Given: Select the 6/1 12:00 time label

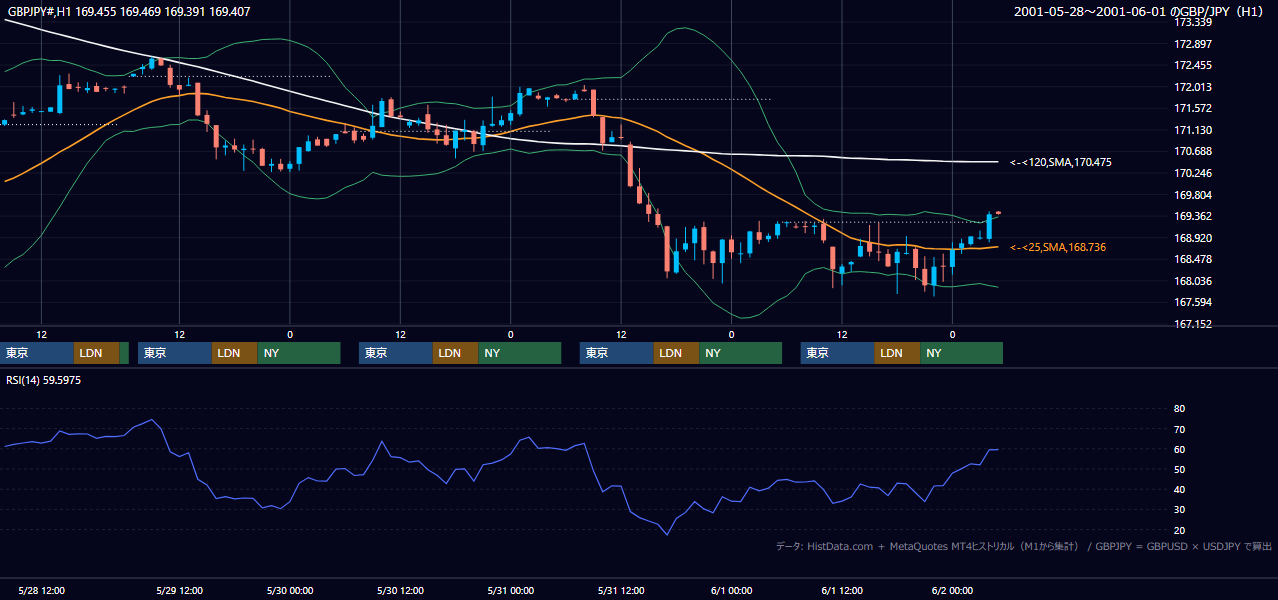Looking at the screenshot, I should click(842, 590).
